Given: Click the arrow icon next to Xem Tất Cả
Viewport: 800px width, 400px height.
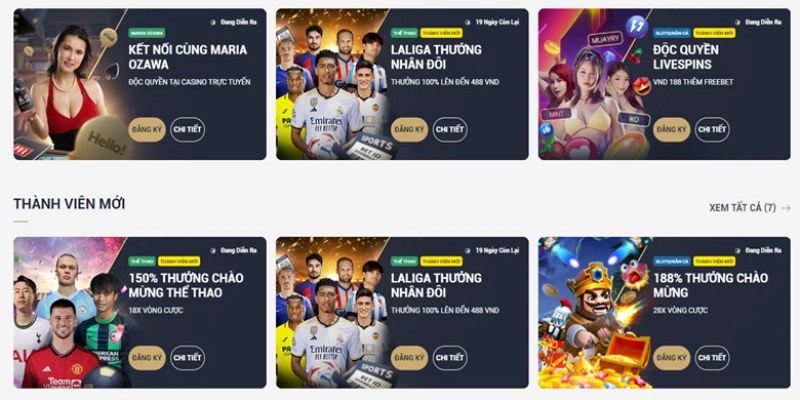Looking at the screenshot, I should pos(786,208).
